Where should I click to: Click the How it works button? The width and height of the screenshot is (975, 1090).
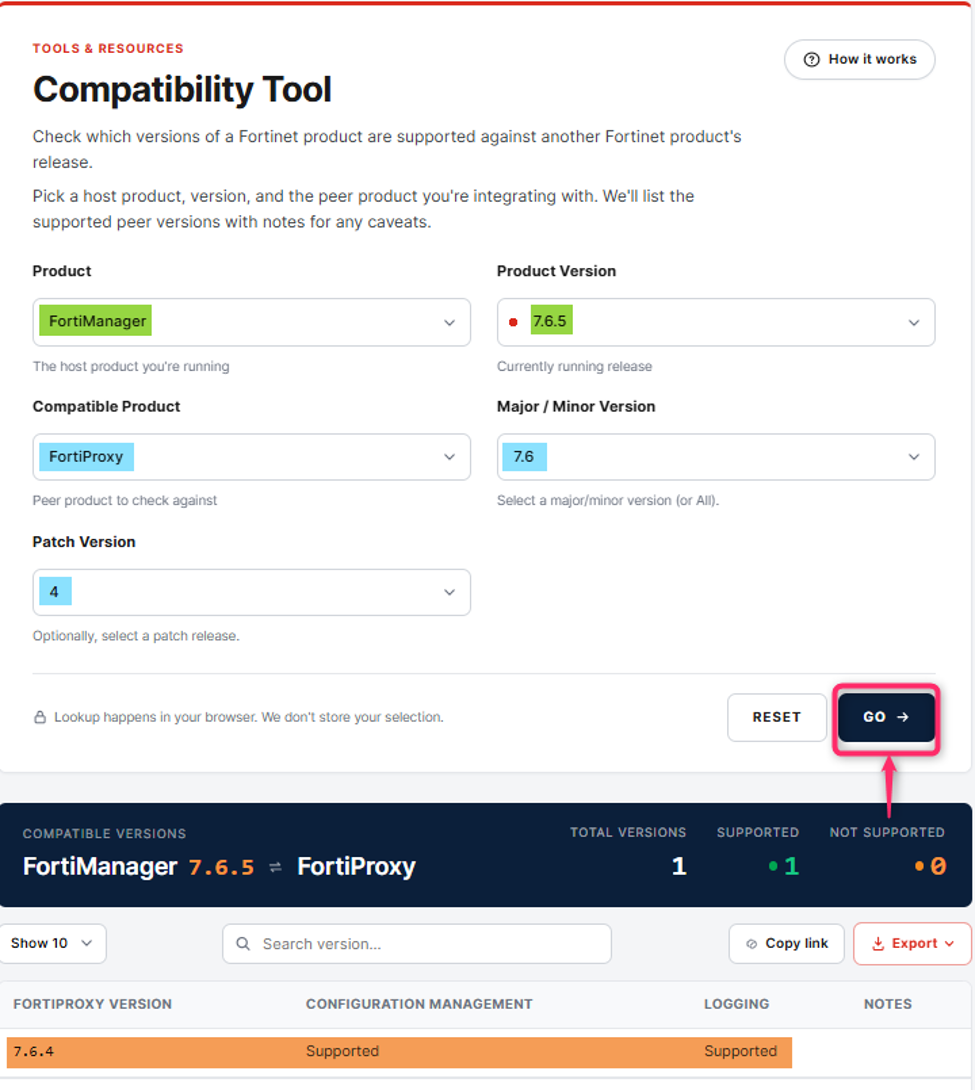click(860, 60)
